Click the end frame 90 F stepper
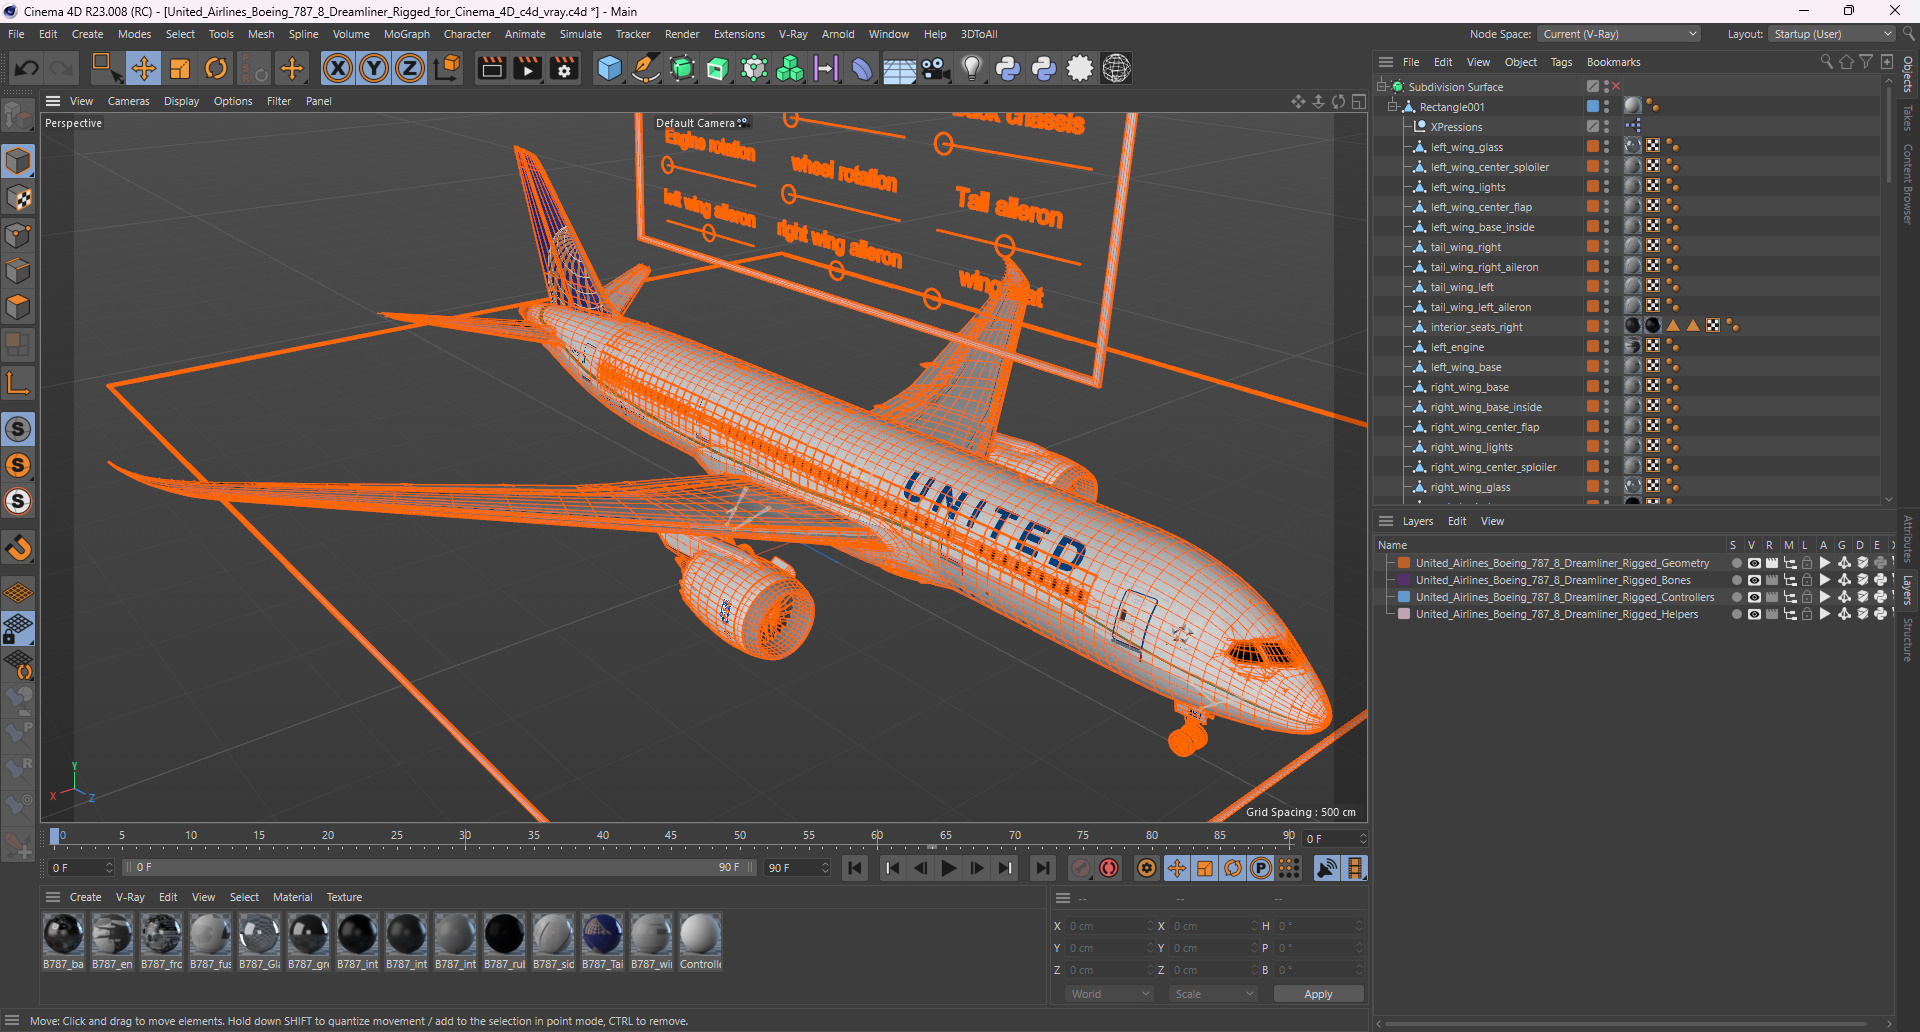 [825, 868]
